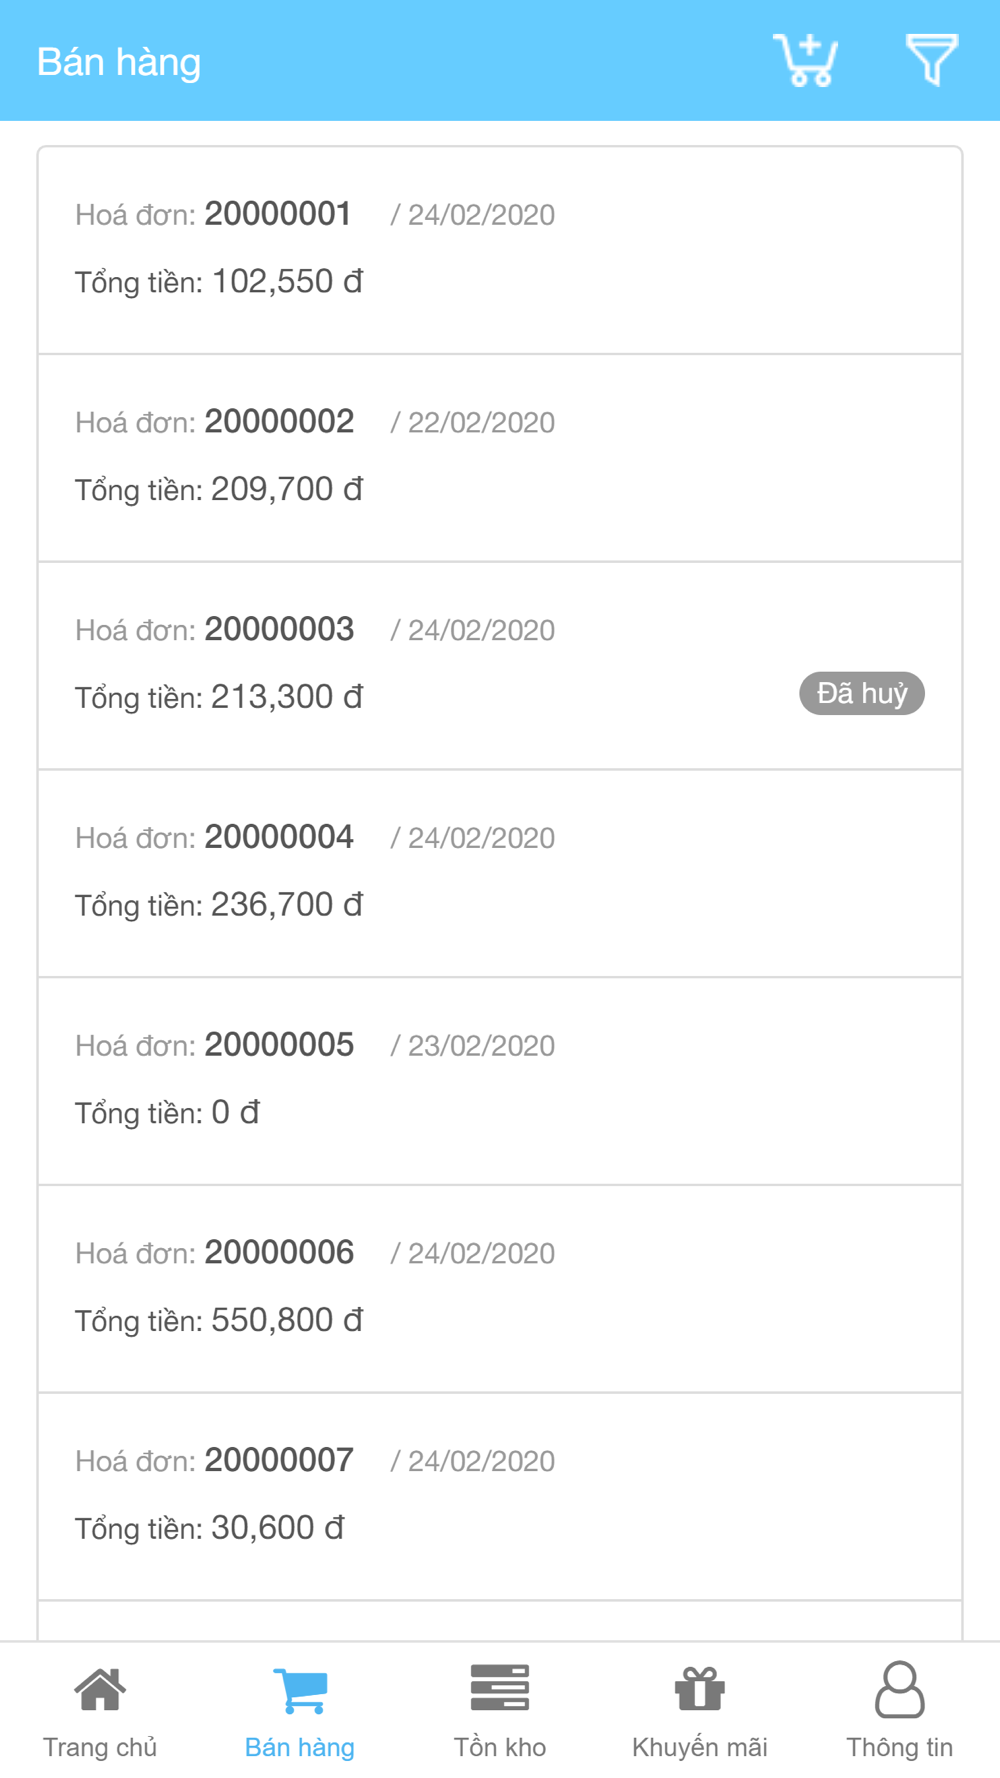This screenshot has height=1778, width=1000.
Task: Open the Tồn kho inventory icon
Action: coord(500,1688)
